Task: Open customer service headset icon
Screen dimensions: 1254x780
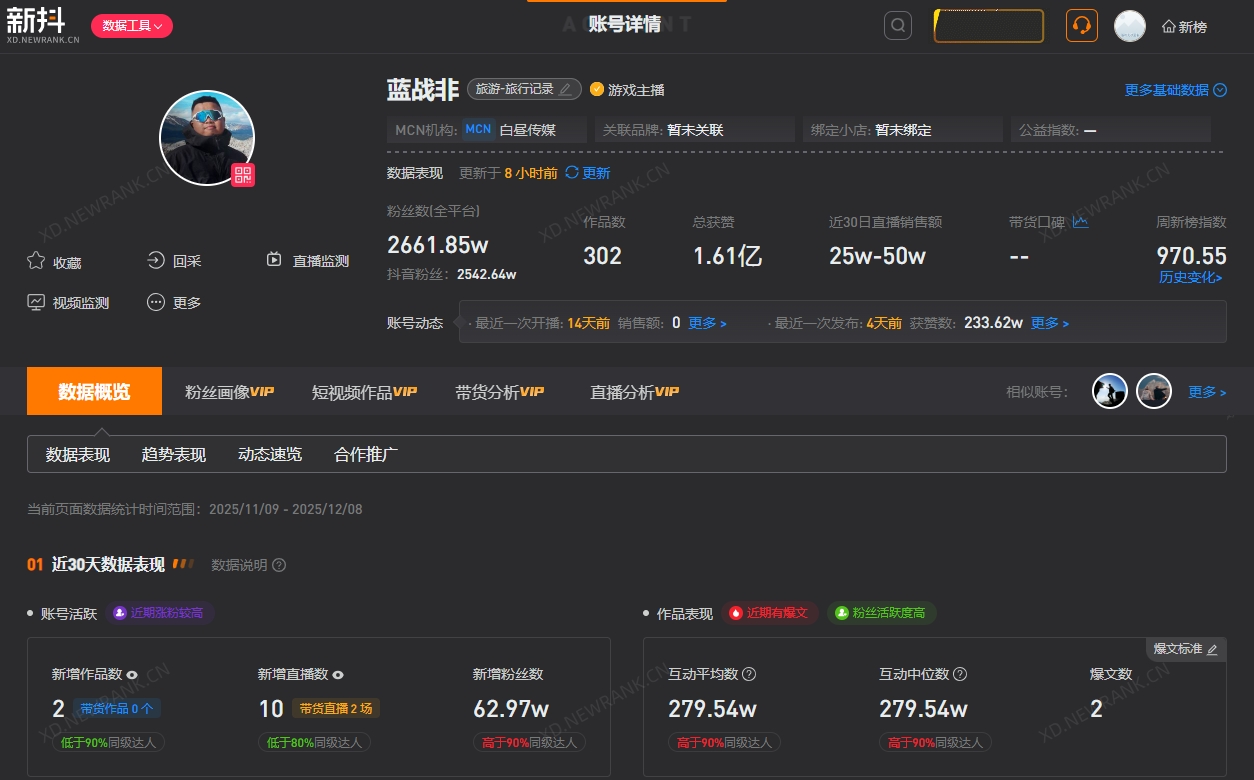Action: click(1081, 26)
